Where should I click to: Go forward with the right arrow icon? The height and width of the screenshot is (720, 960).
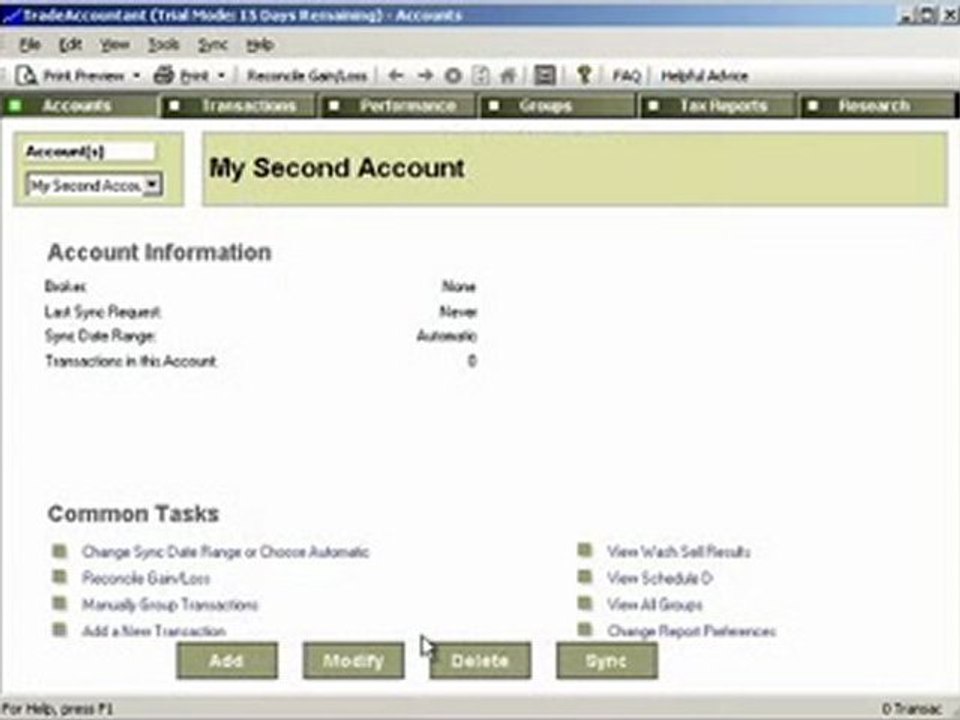tap(425, 75)
